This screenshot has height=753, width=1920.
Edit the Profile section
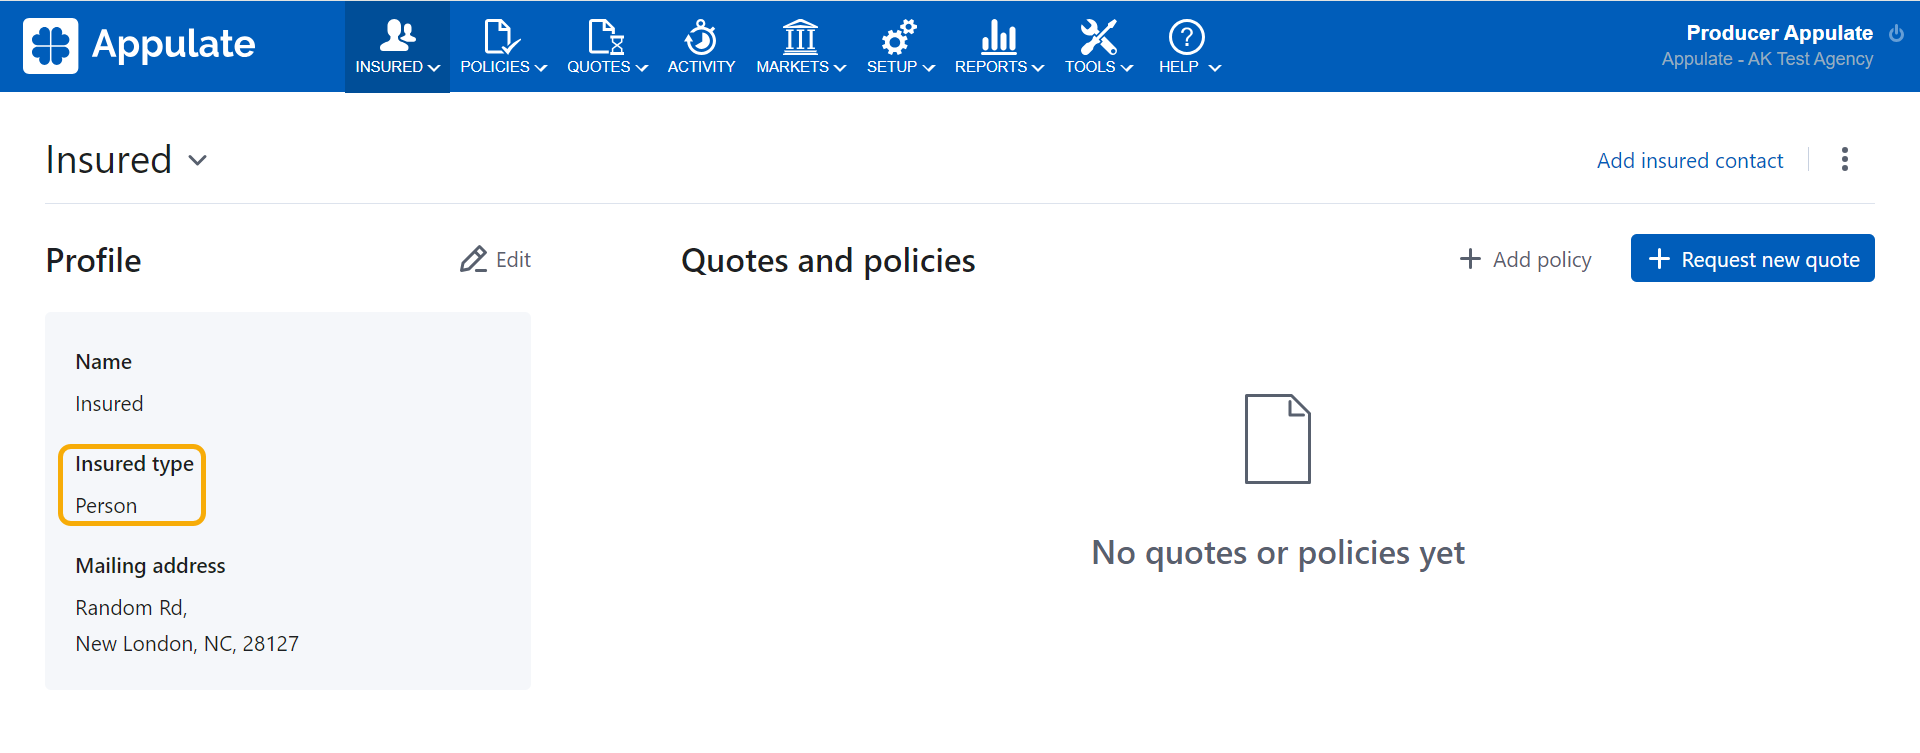tap(496, 260)
